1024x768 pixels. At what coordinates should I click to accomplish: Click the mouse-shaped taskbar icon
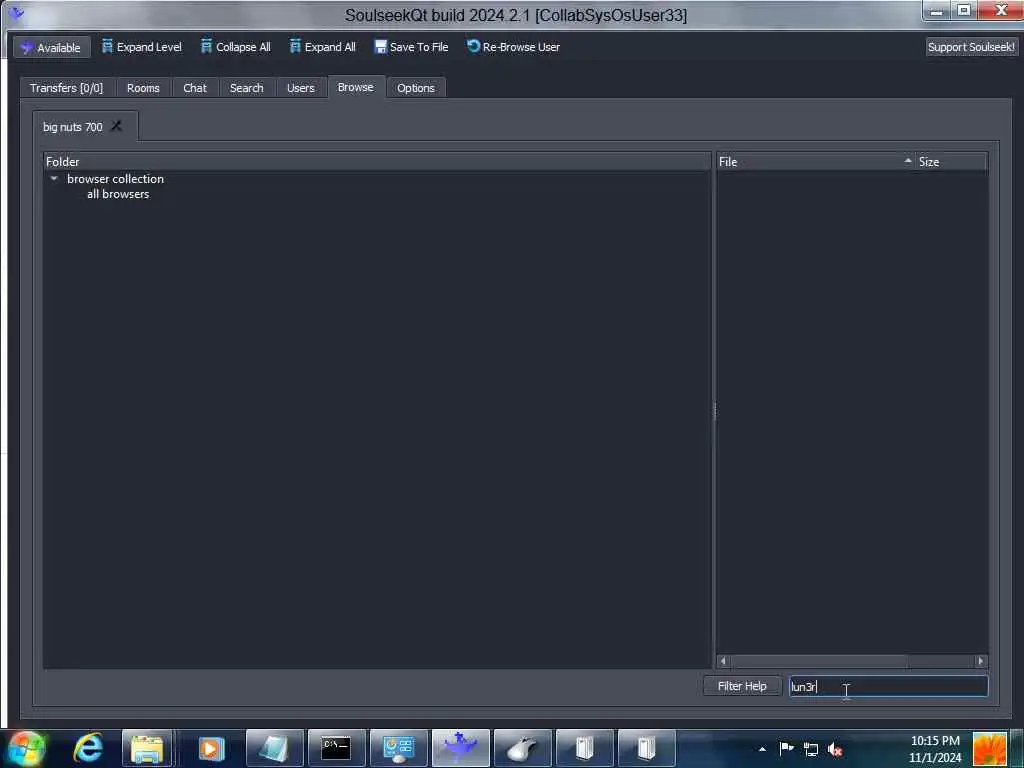point(522,748)
